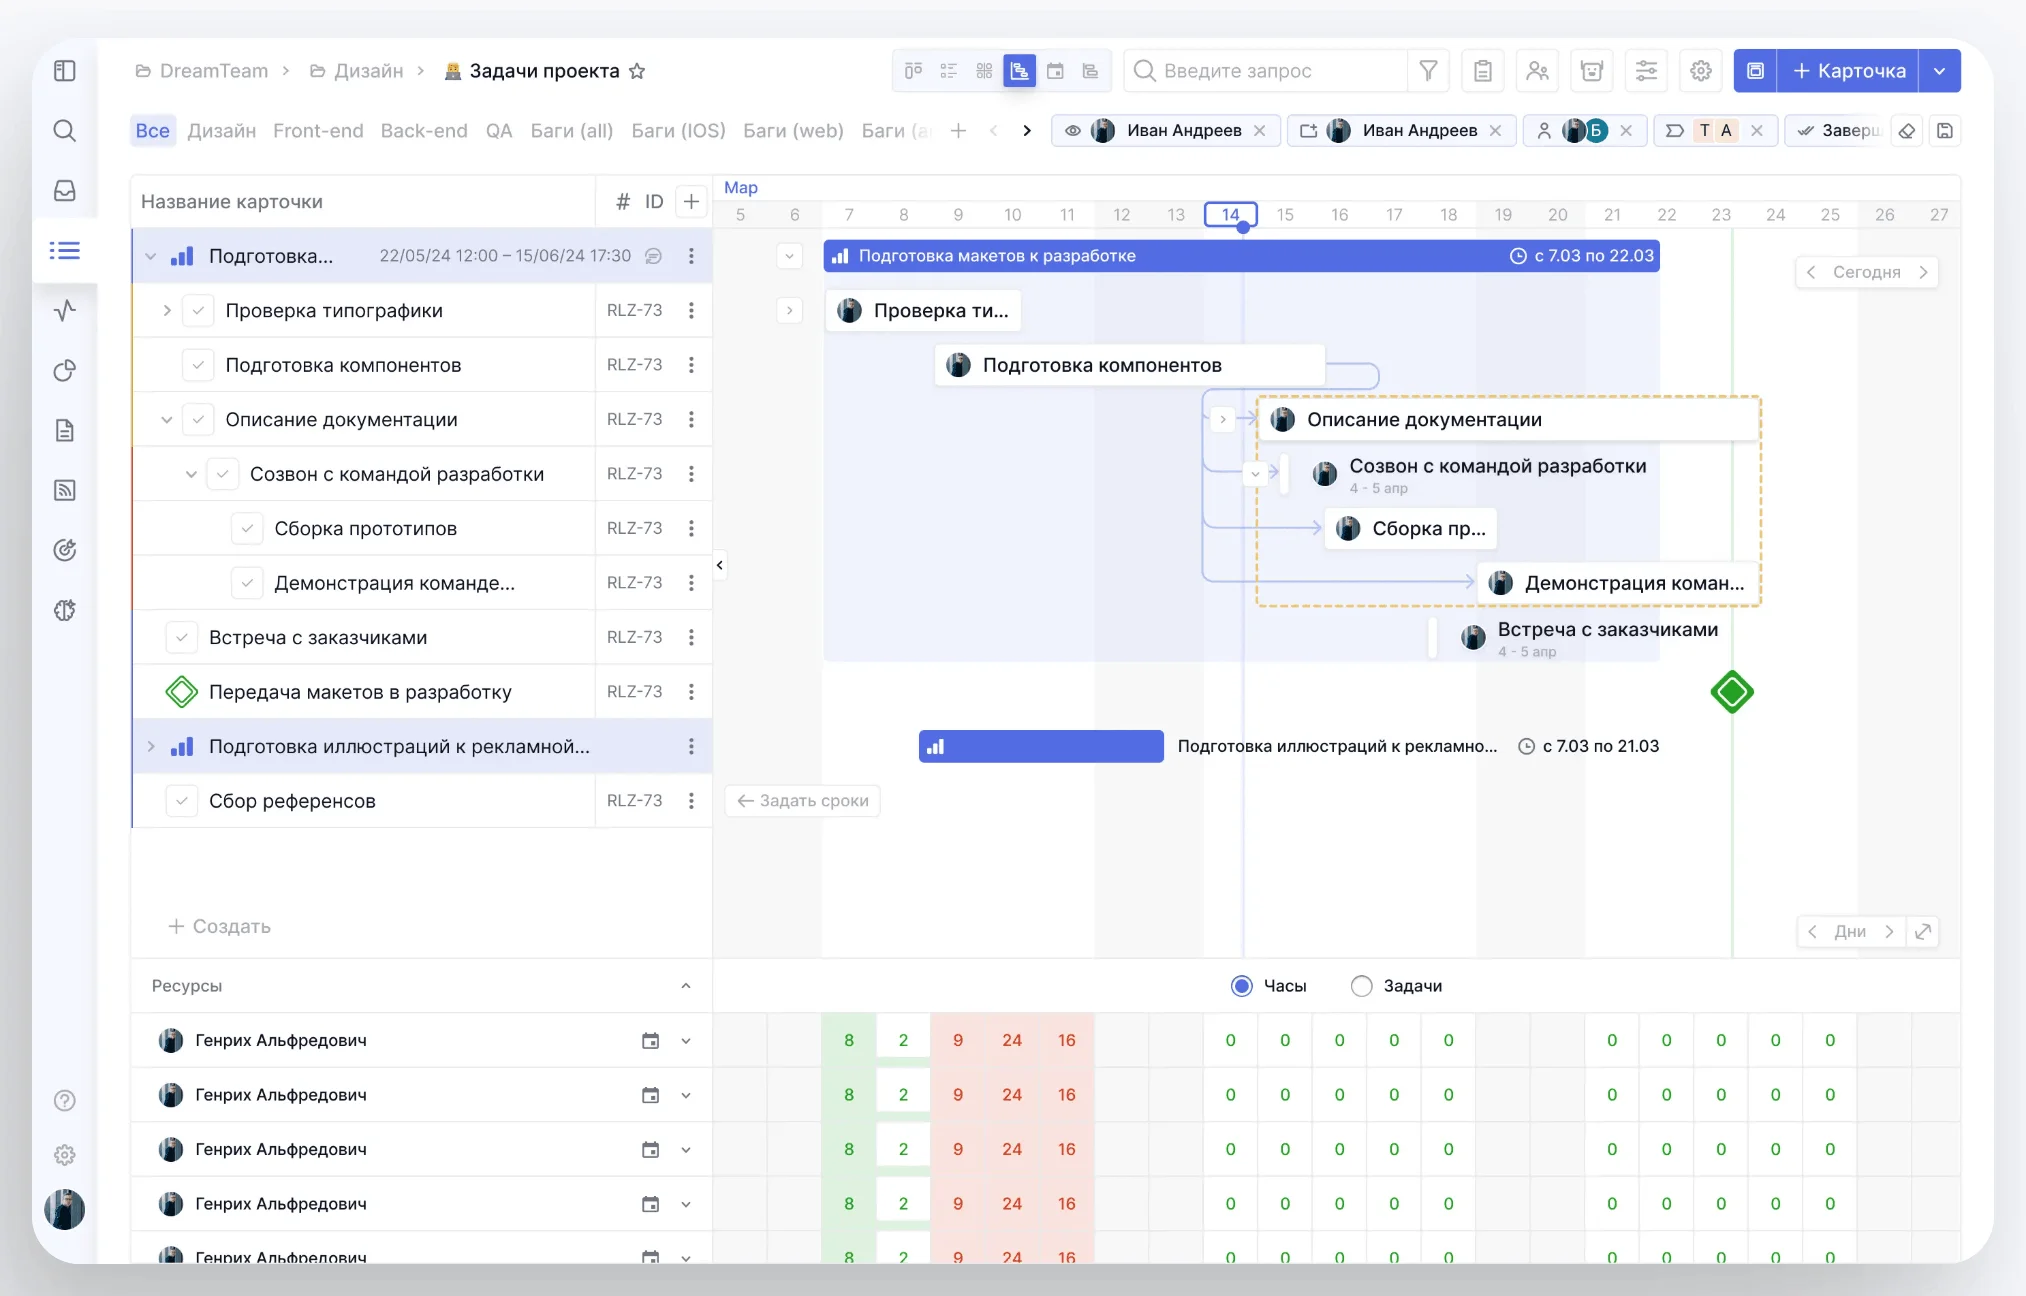Open the pie chart reports sidebar icon
This screenshot has width=2026, height=1296.
point(65,371)
